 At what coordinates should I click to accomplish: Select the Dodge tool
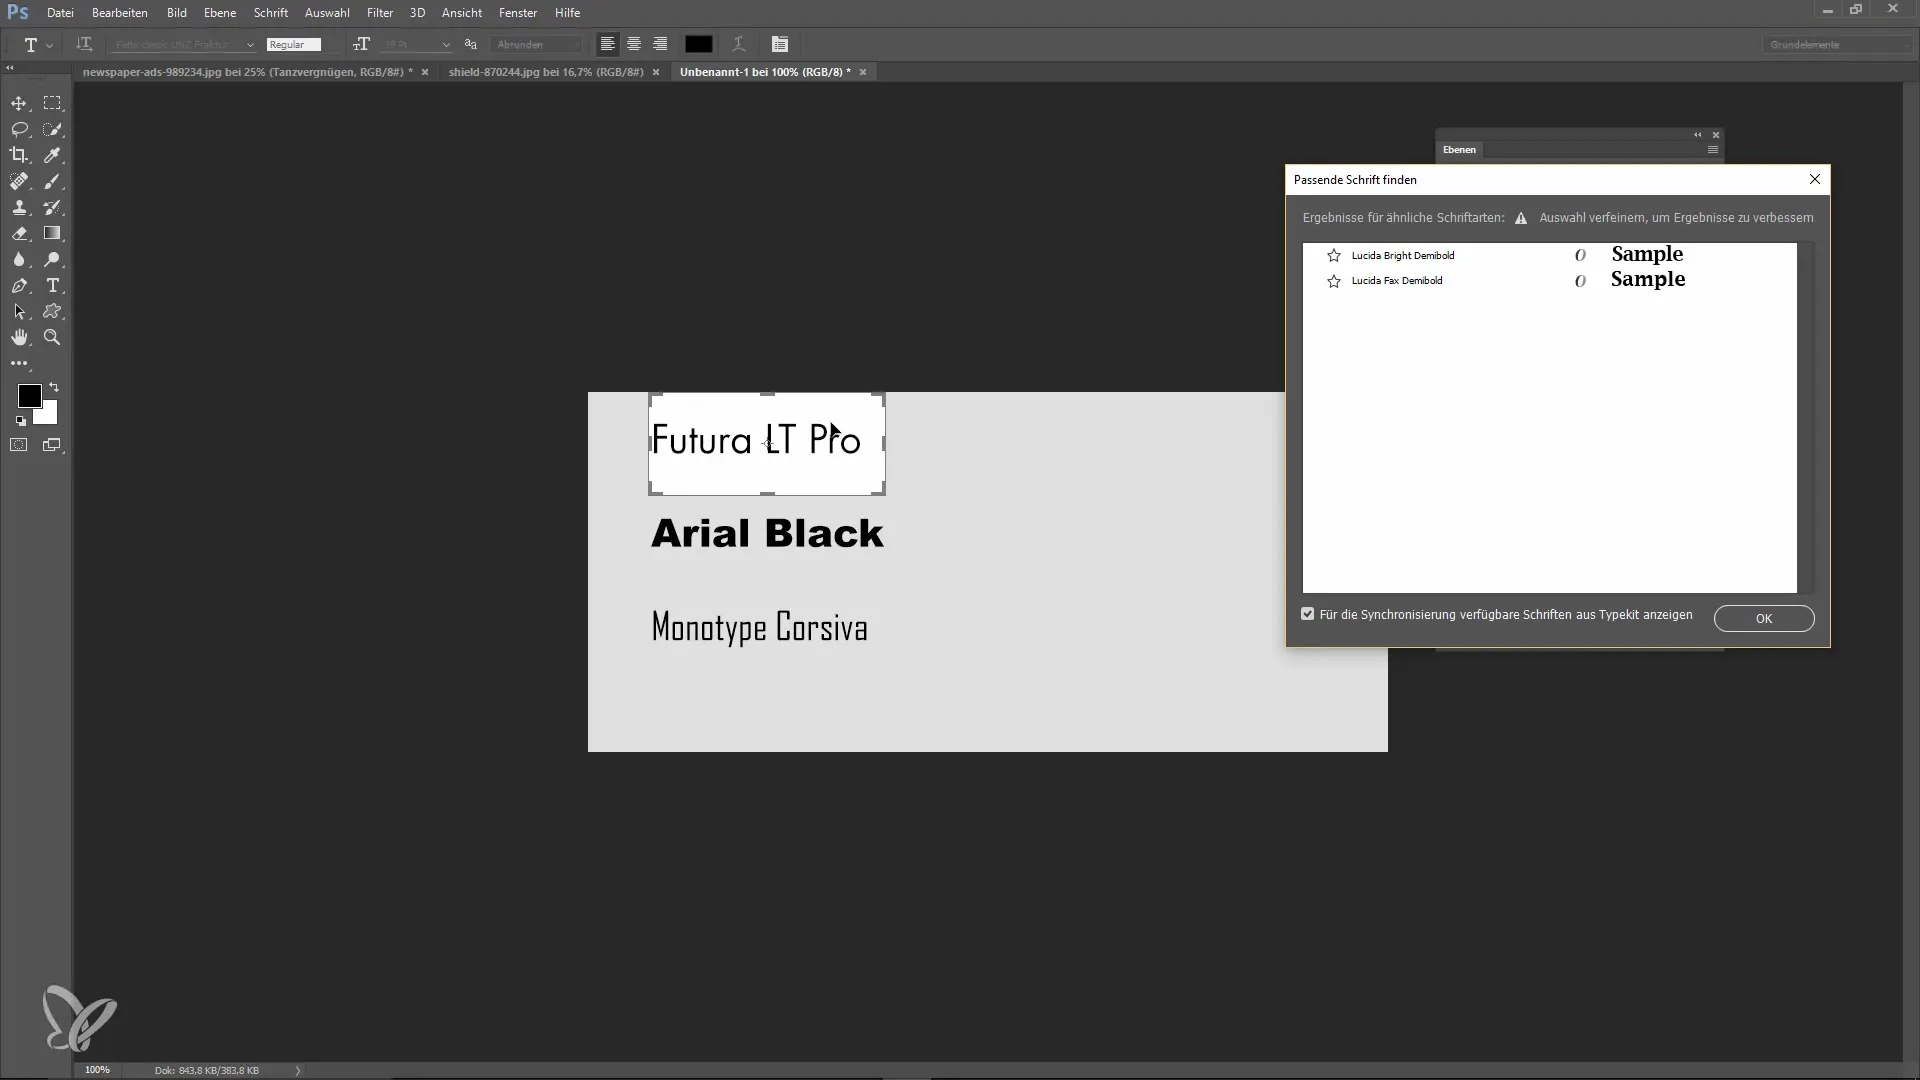tap(52, 259)
